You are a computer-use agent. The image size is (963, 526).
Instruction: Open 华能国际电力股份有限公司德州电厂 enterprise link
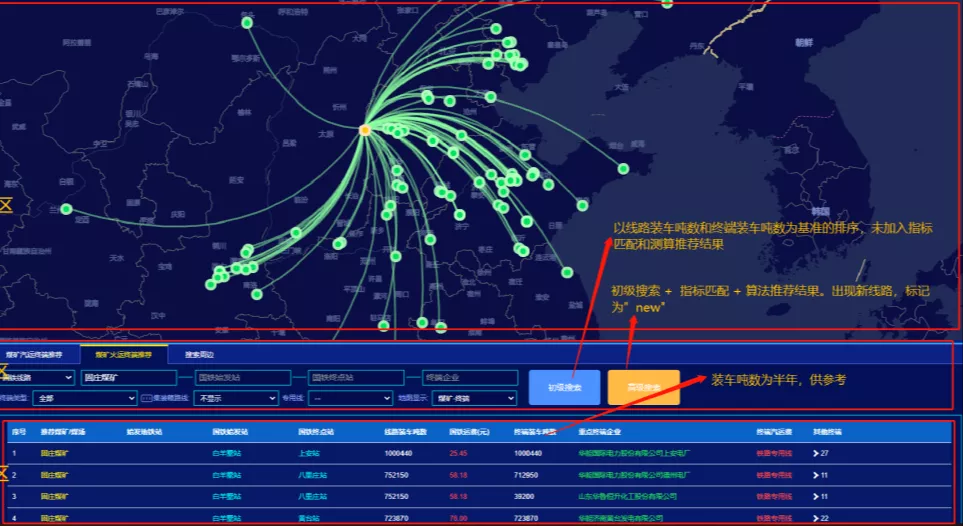pos(634,475)
